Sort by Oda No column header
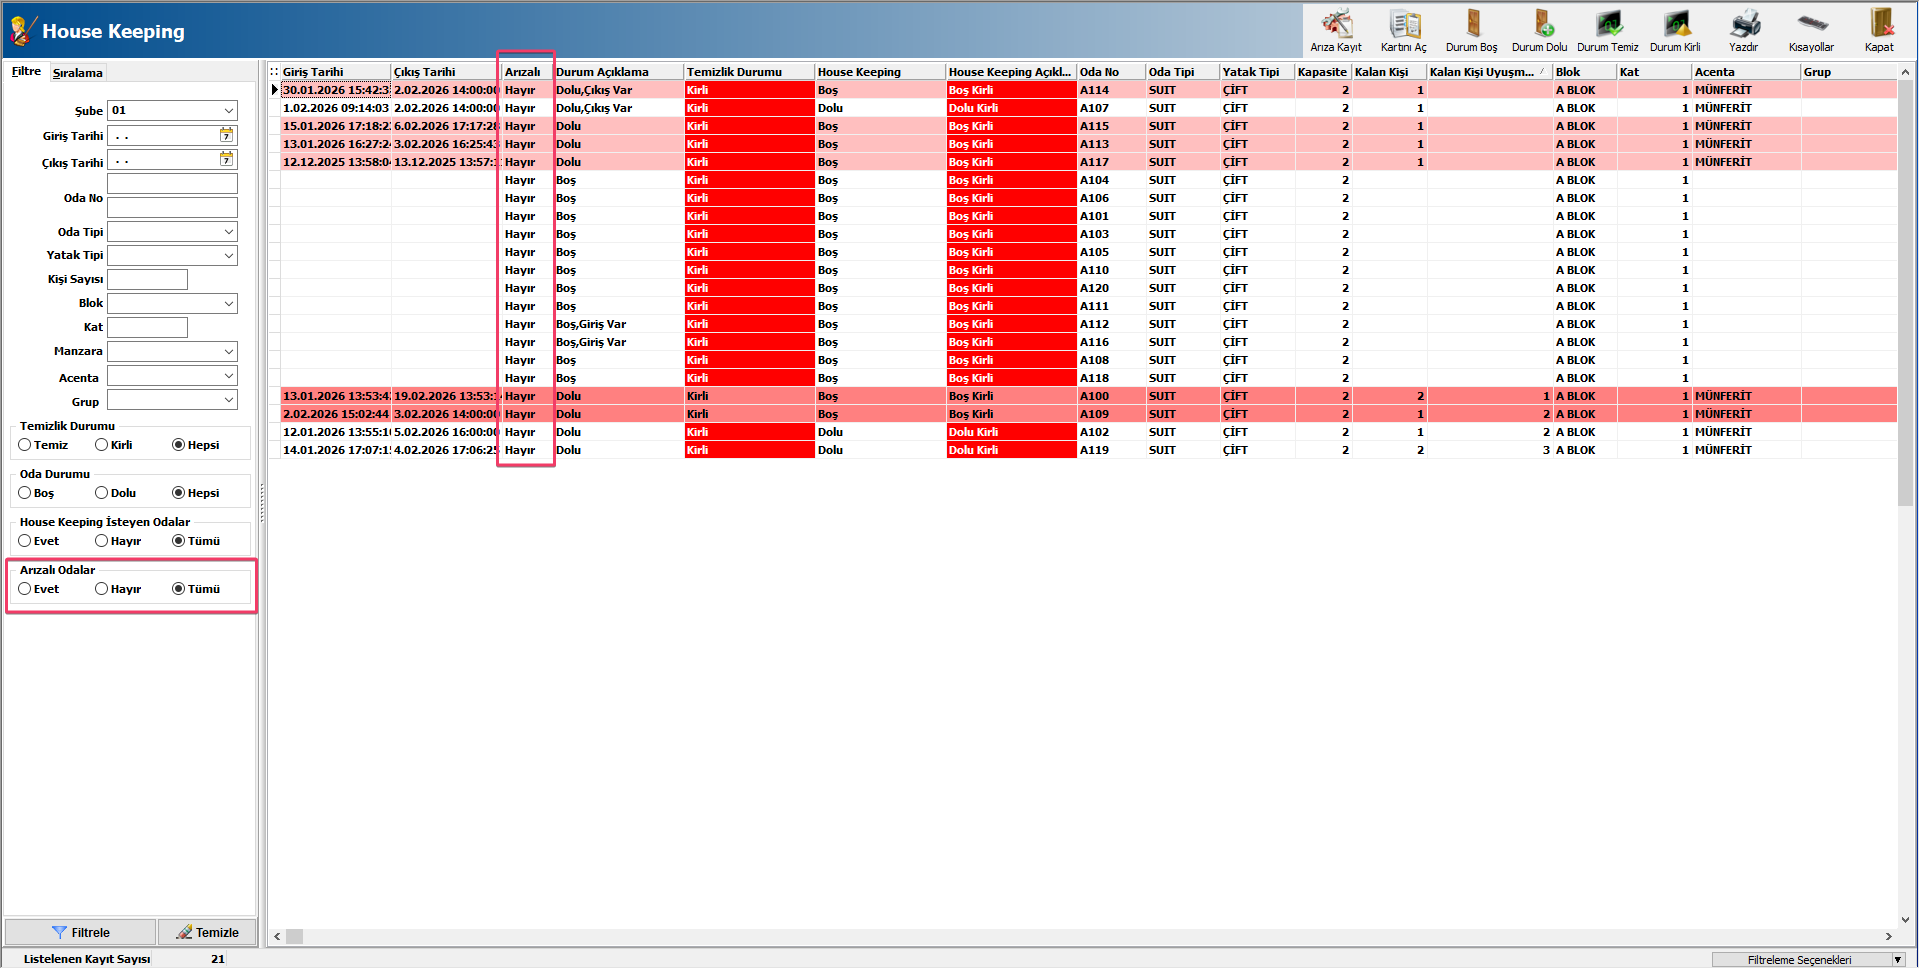Viewport: 1920px width, 969px height. pyautogui.click(x=1110, y=72)
